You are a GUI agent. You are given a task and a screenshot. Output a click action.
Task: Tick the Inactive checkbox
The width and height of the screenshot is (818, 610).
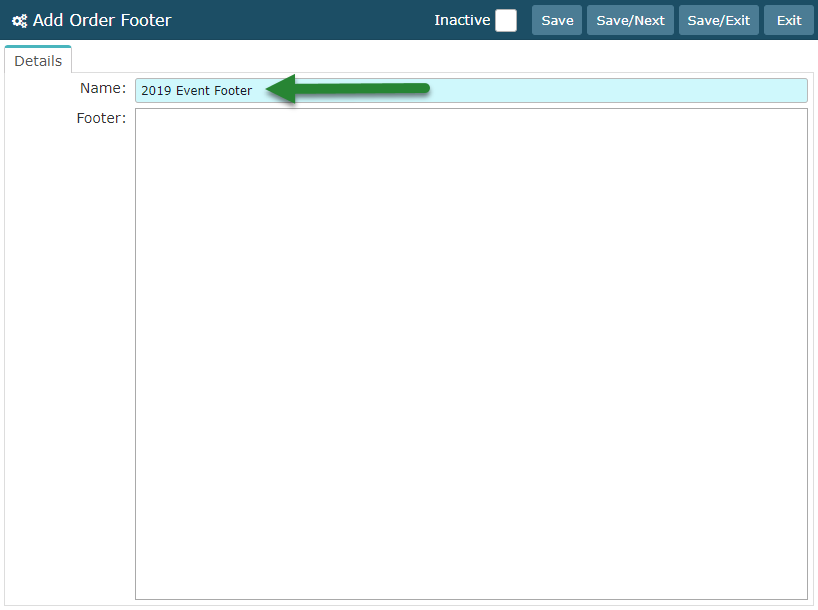[506, 20]
